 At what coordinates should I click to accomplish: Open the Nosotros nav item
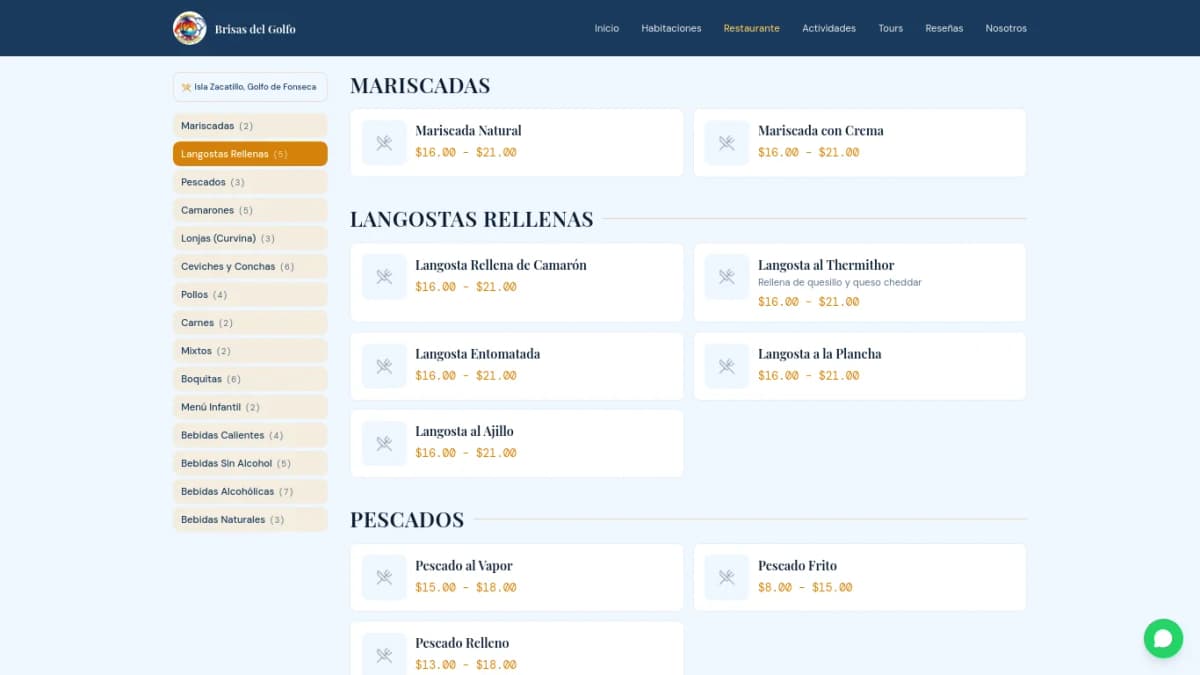tap(1006, 28)
